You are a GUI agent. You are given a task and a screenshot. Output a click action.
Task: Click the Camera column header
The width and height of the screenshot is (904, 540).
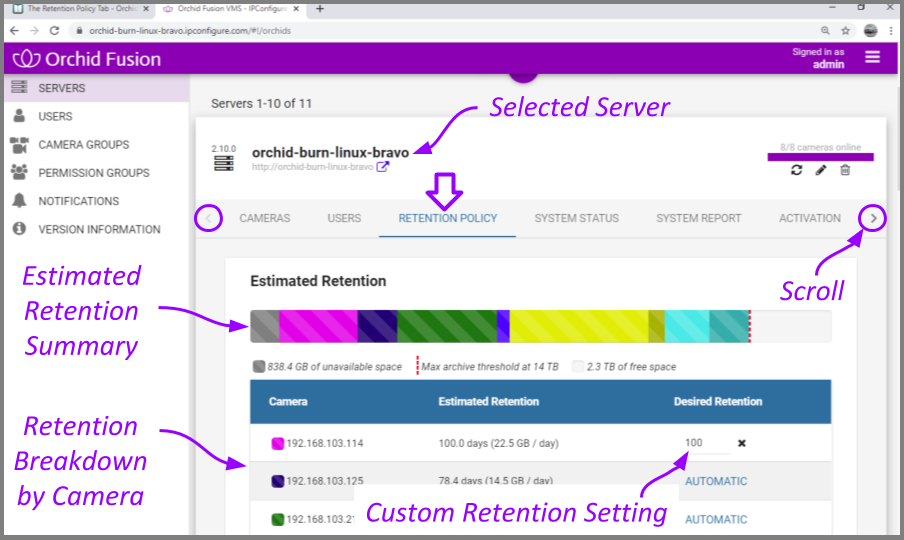coord(288,402)
